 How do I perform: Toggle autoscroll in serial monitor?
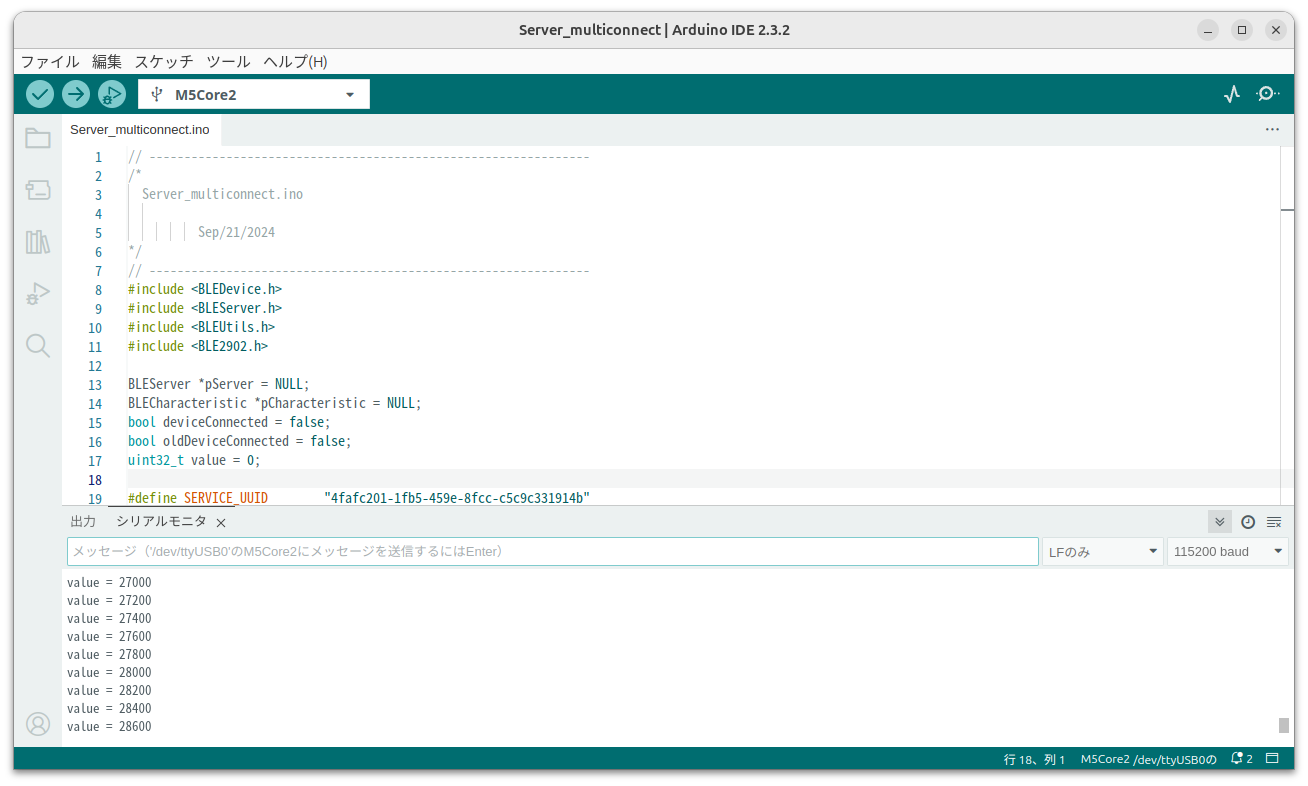pos(1220,522)
